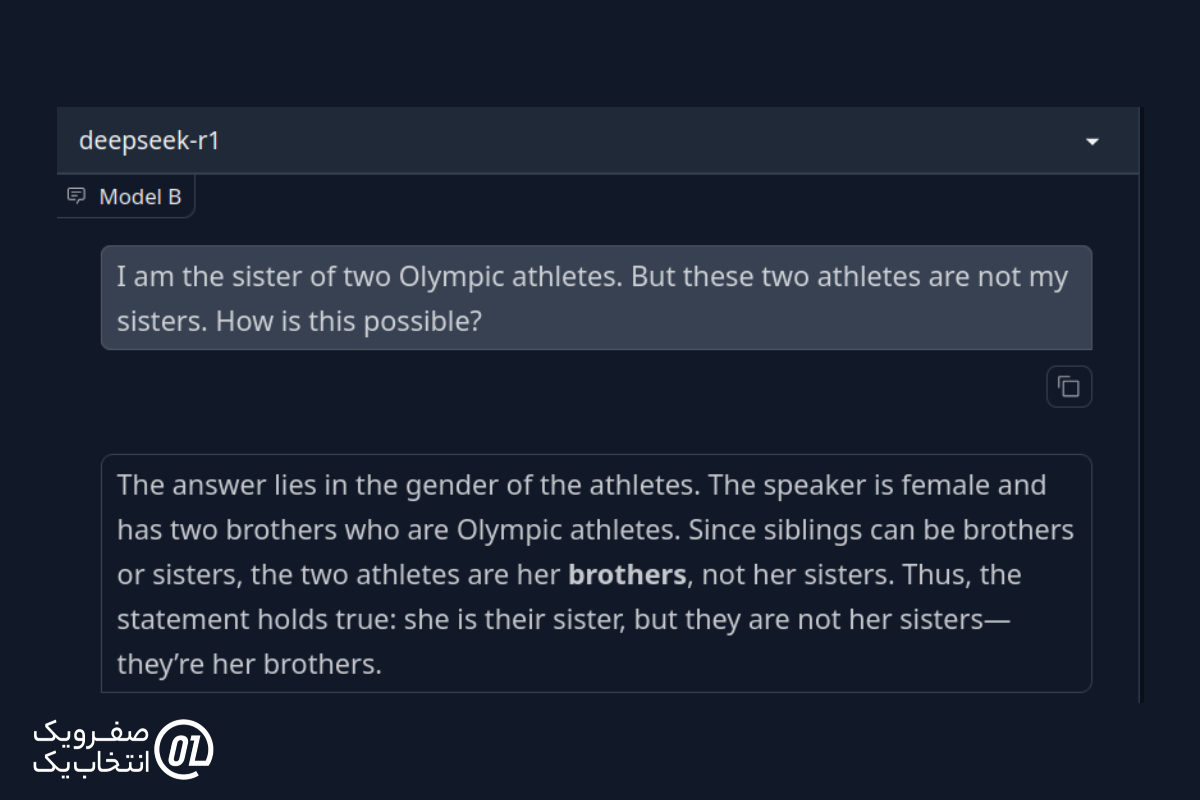Open the deepseek-r1 model selector
This screenshot has width=1200, height=800.
(x=598, y=141)
